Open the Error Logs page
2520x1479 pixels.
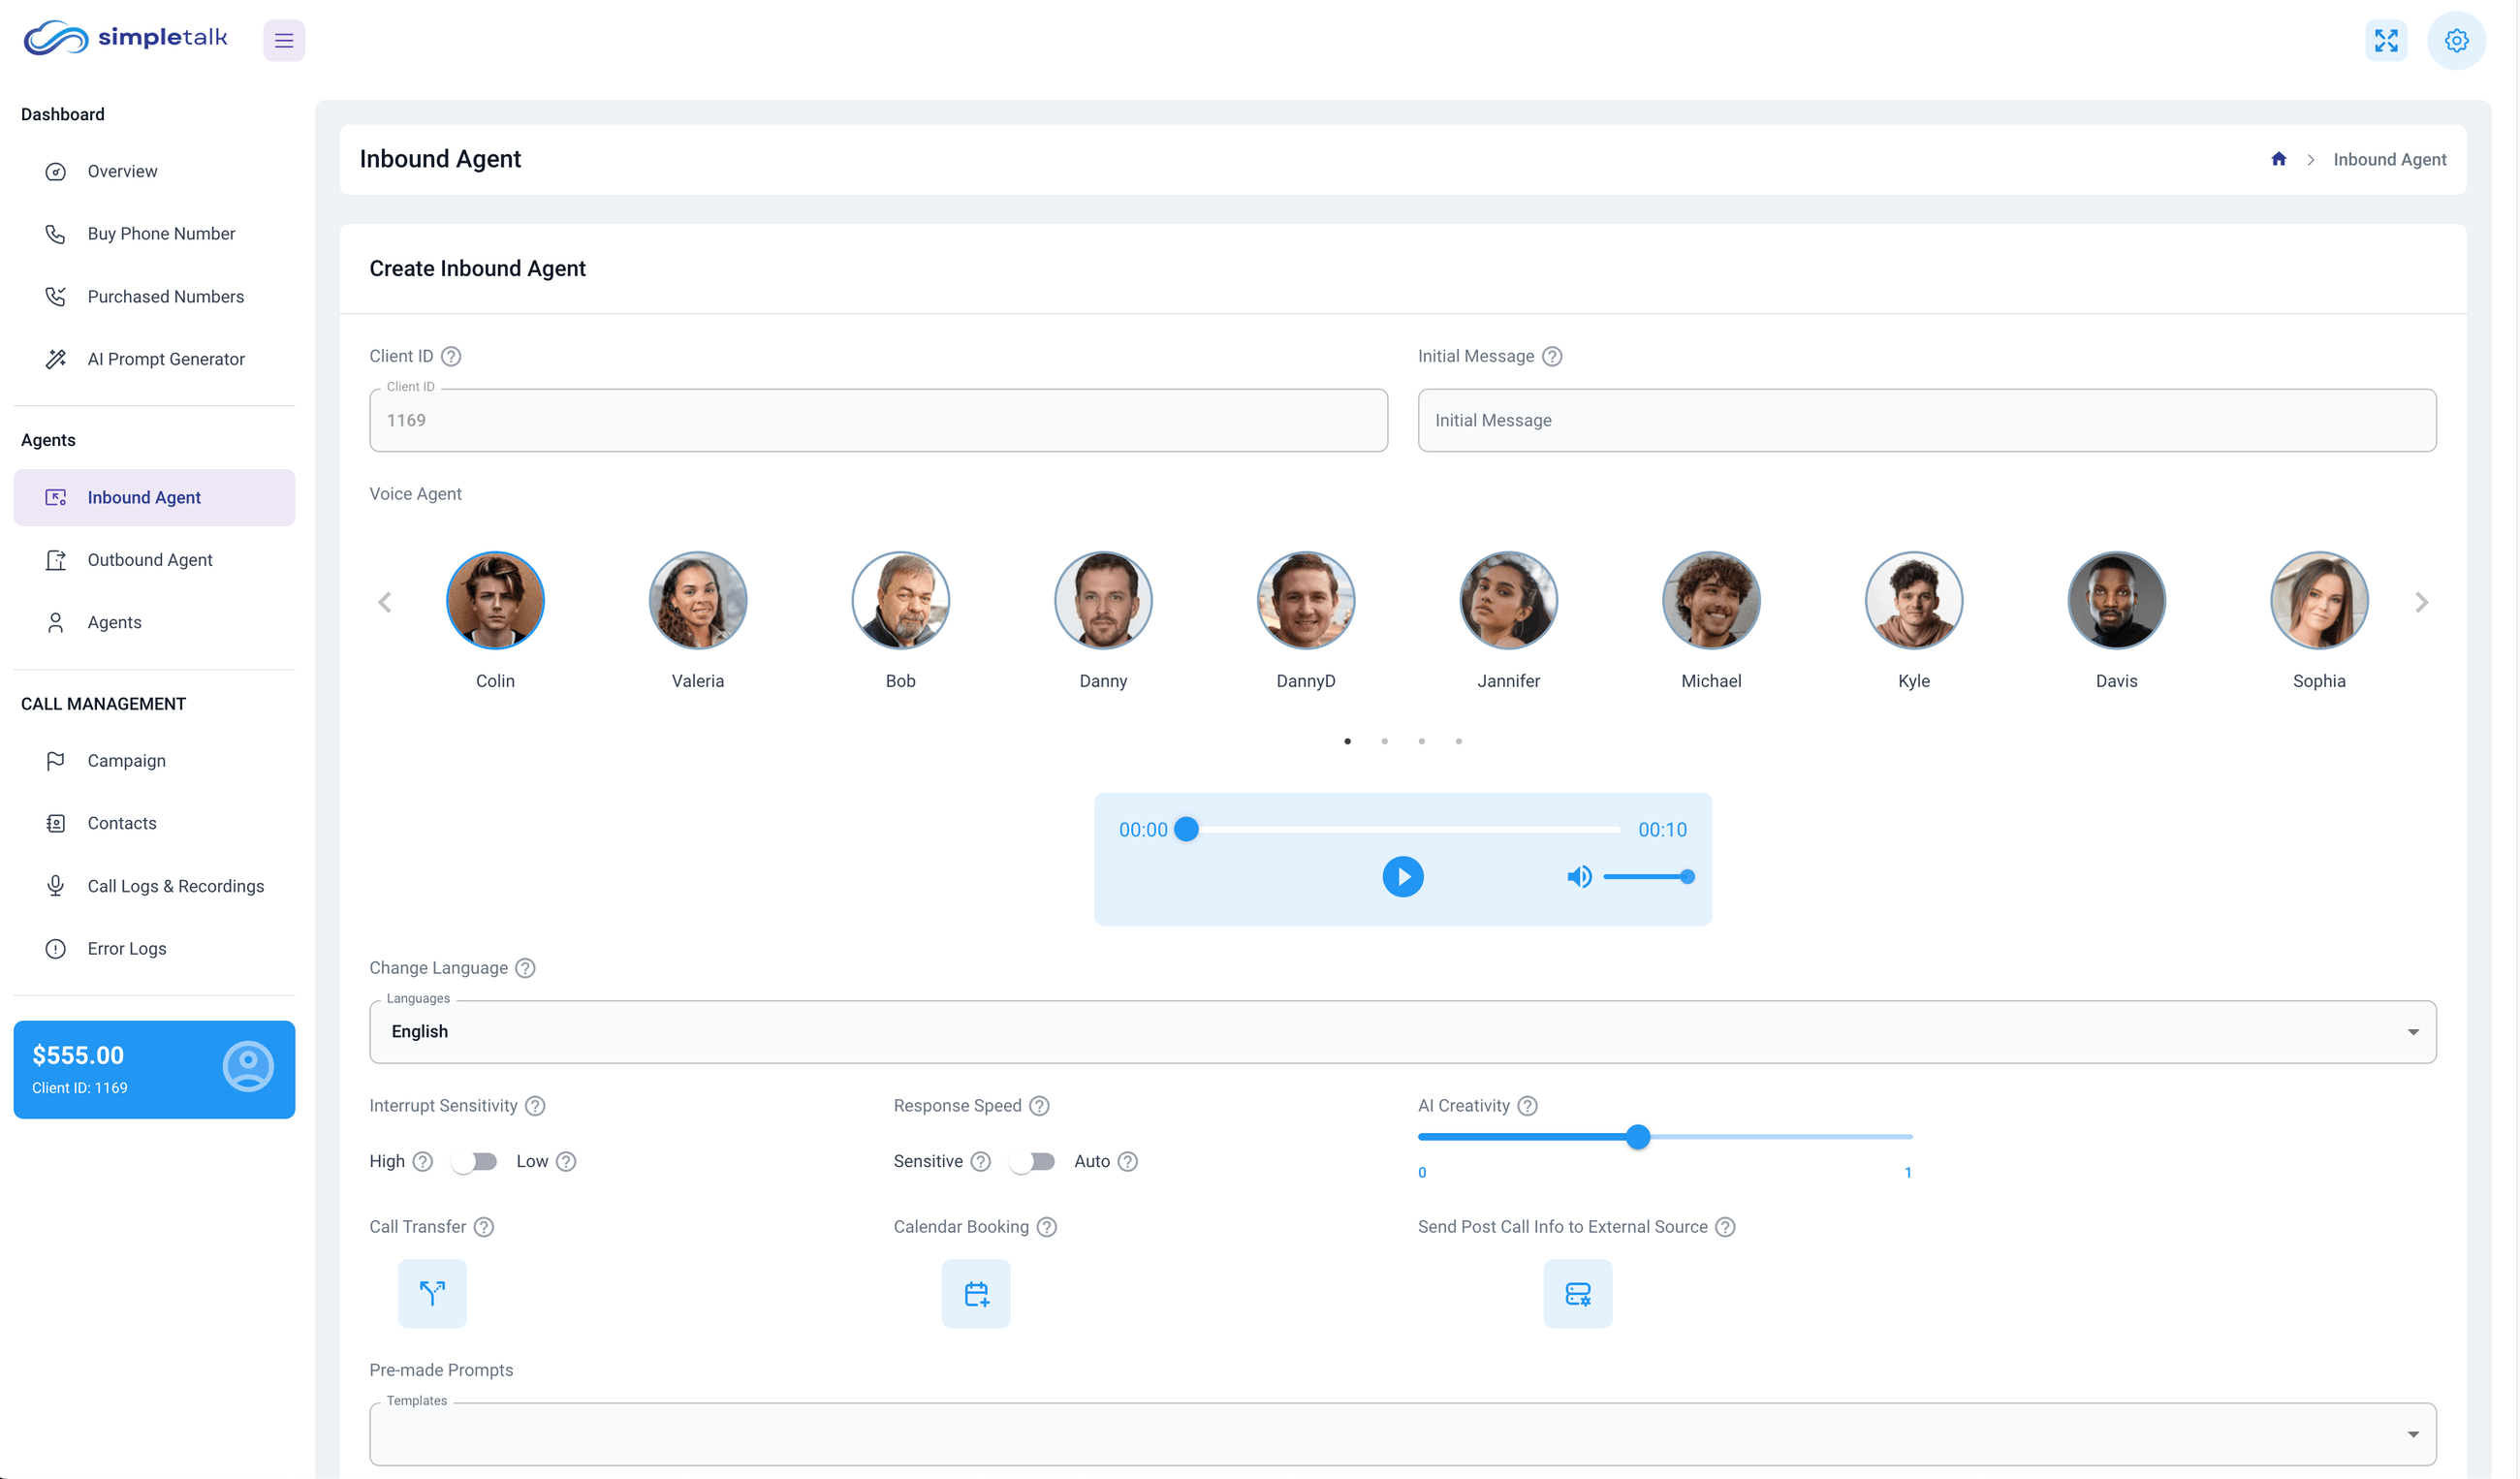pyautogui.click(x=128, y=948)
